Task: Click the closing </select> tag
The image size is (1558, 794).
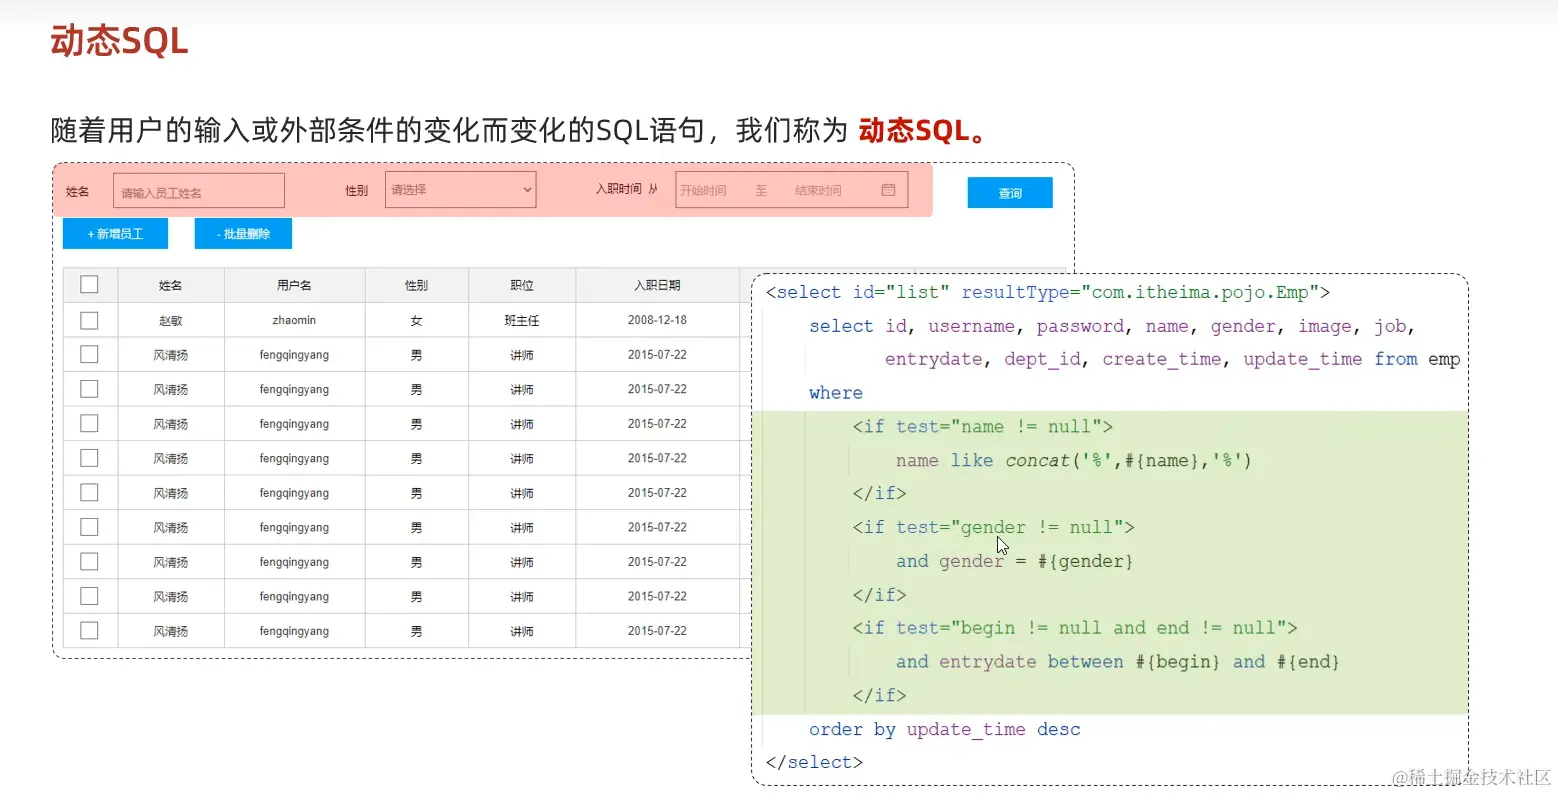Action: pos(814,762)
